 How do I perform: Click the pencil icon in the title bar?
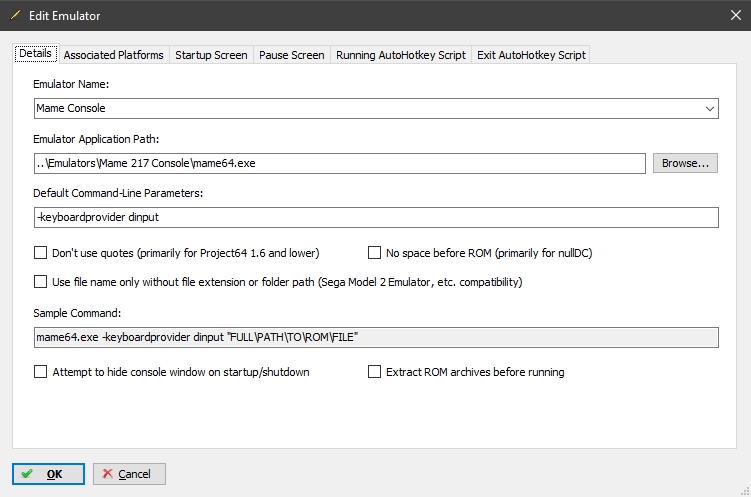point(15,15)
